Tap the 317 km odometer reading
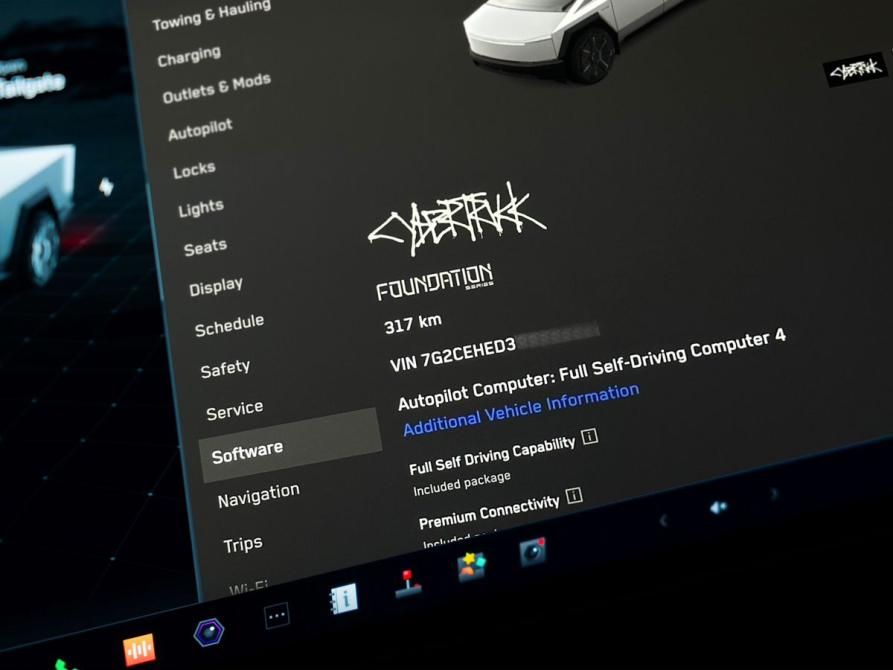This screenshot has height=670, width=893. point(413,324)
